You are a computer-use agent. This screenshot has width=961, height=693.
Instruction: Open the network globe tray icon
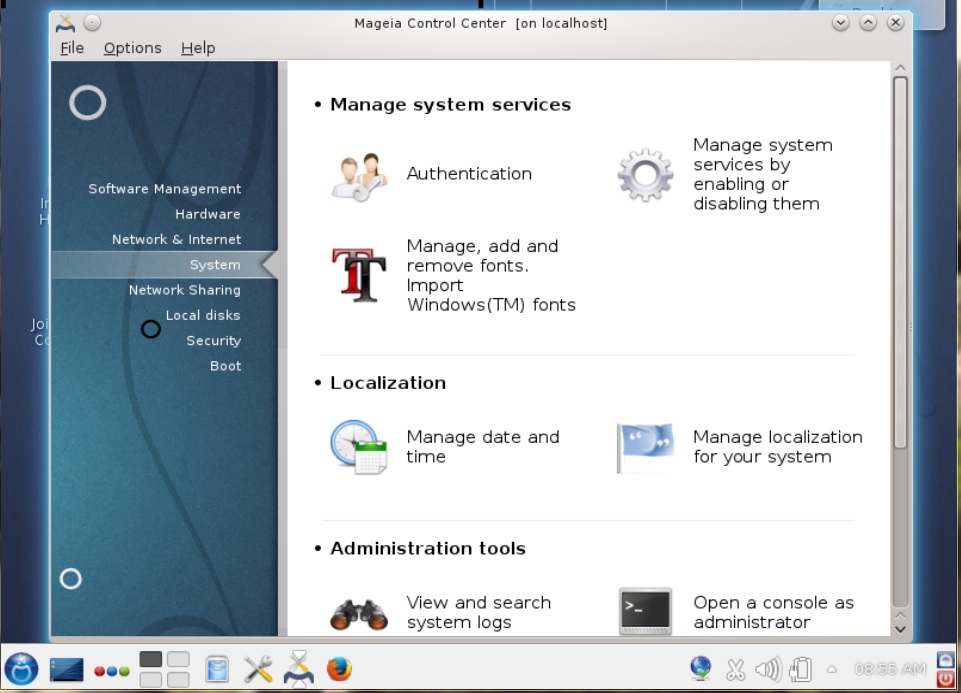point(700,668)
